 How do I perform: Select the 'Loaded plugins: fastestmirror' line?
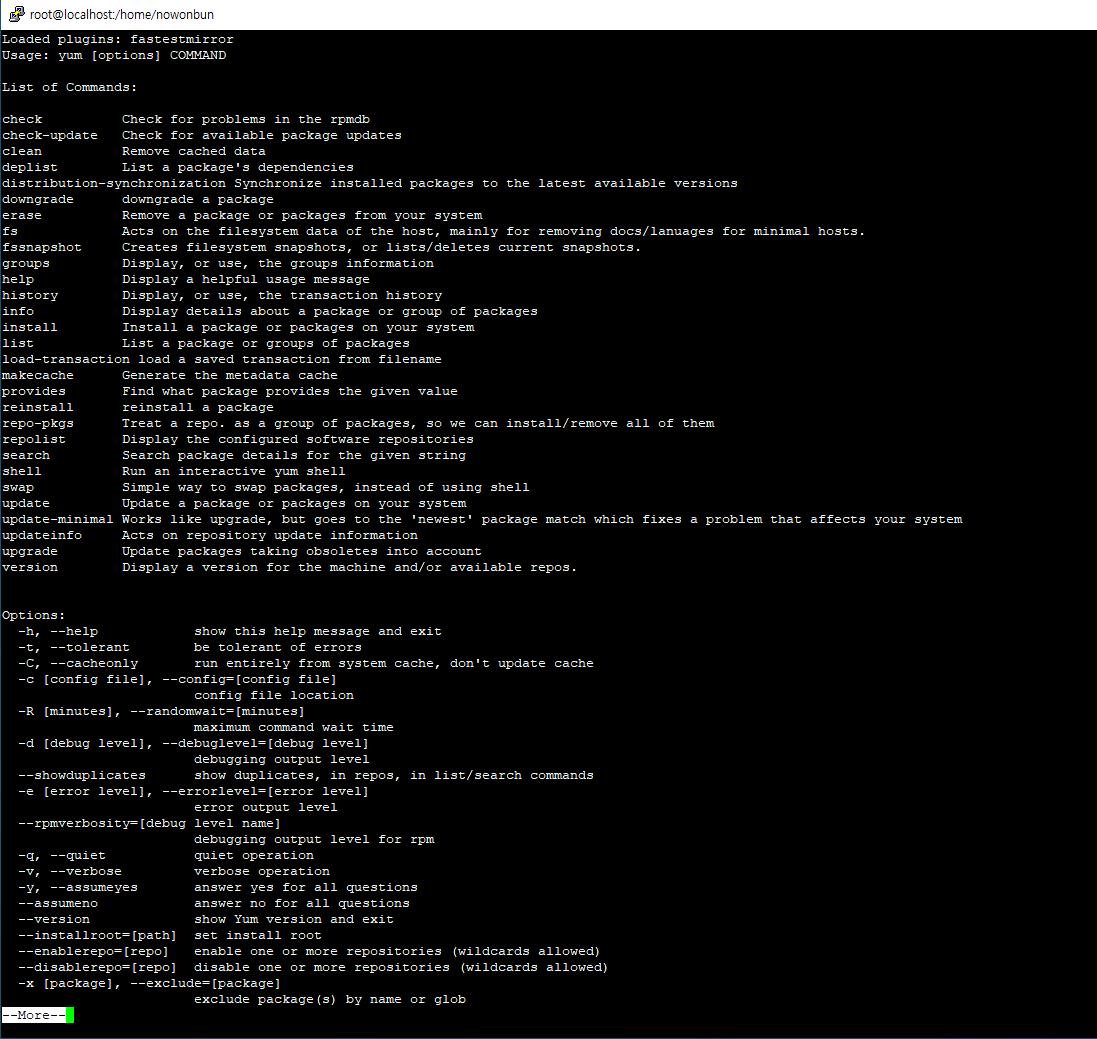coord(118,39)
